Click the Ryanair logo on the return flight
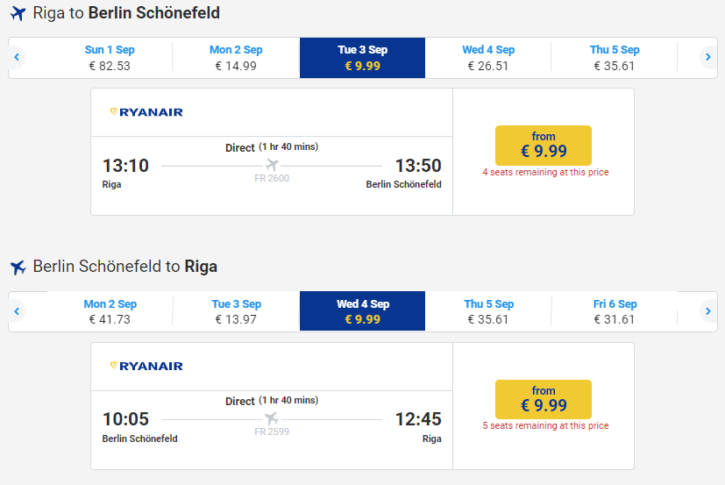This screenshot has width=725, height=485. click(x=147, y=366)
